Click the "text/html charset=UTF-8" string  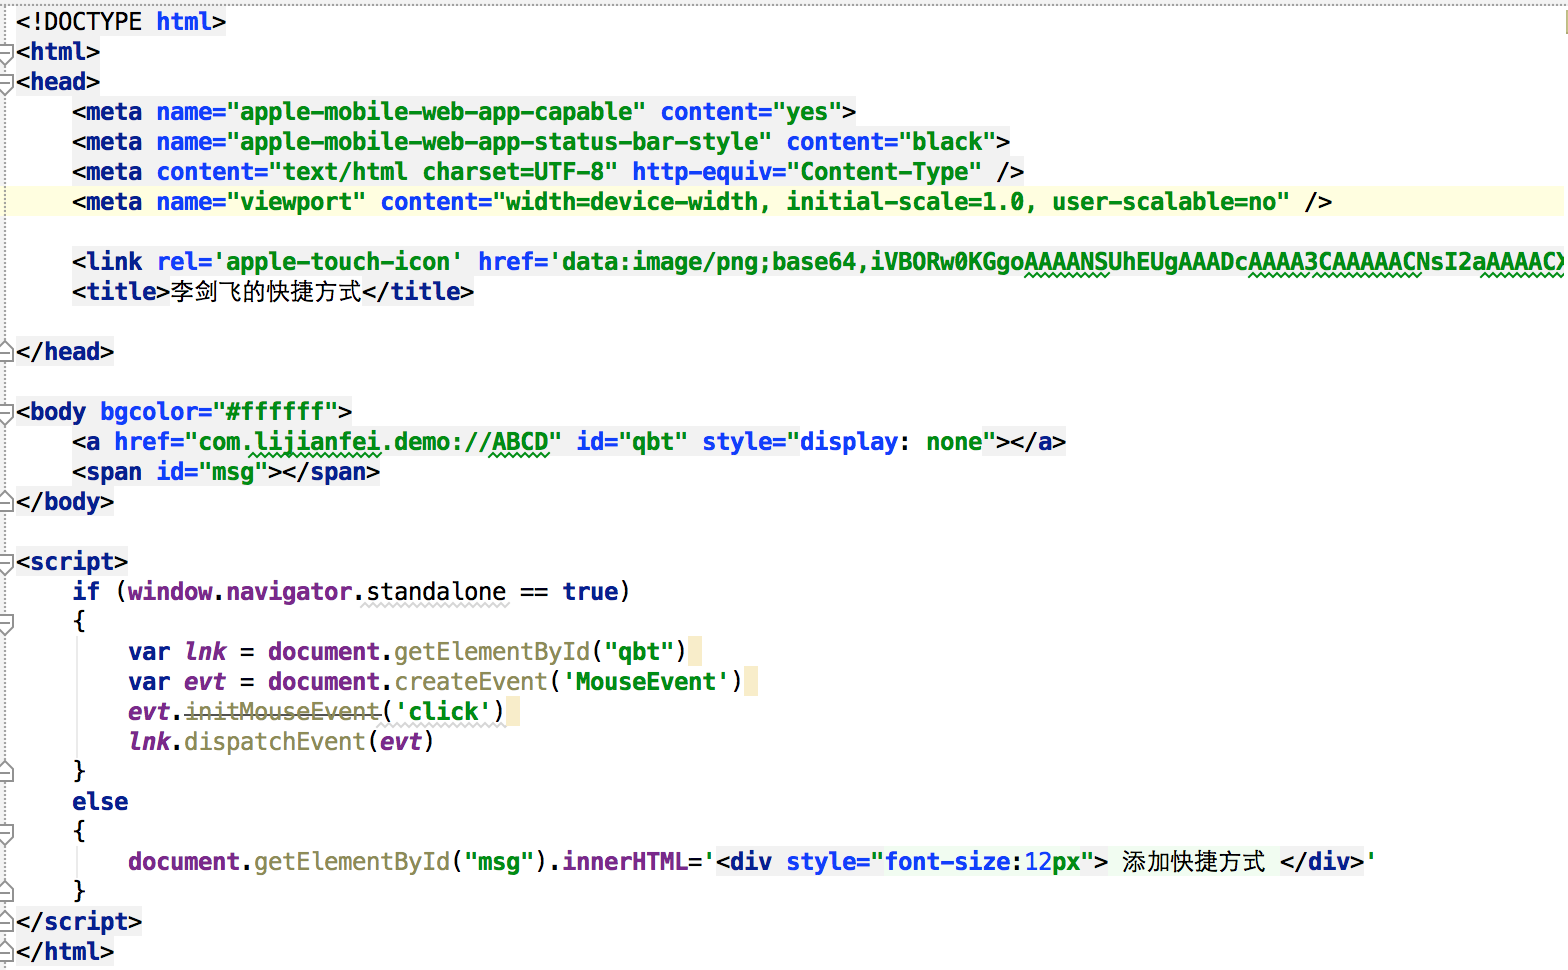tap(443, 172)
